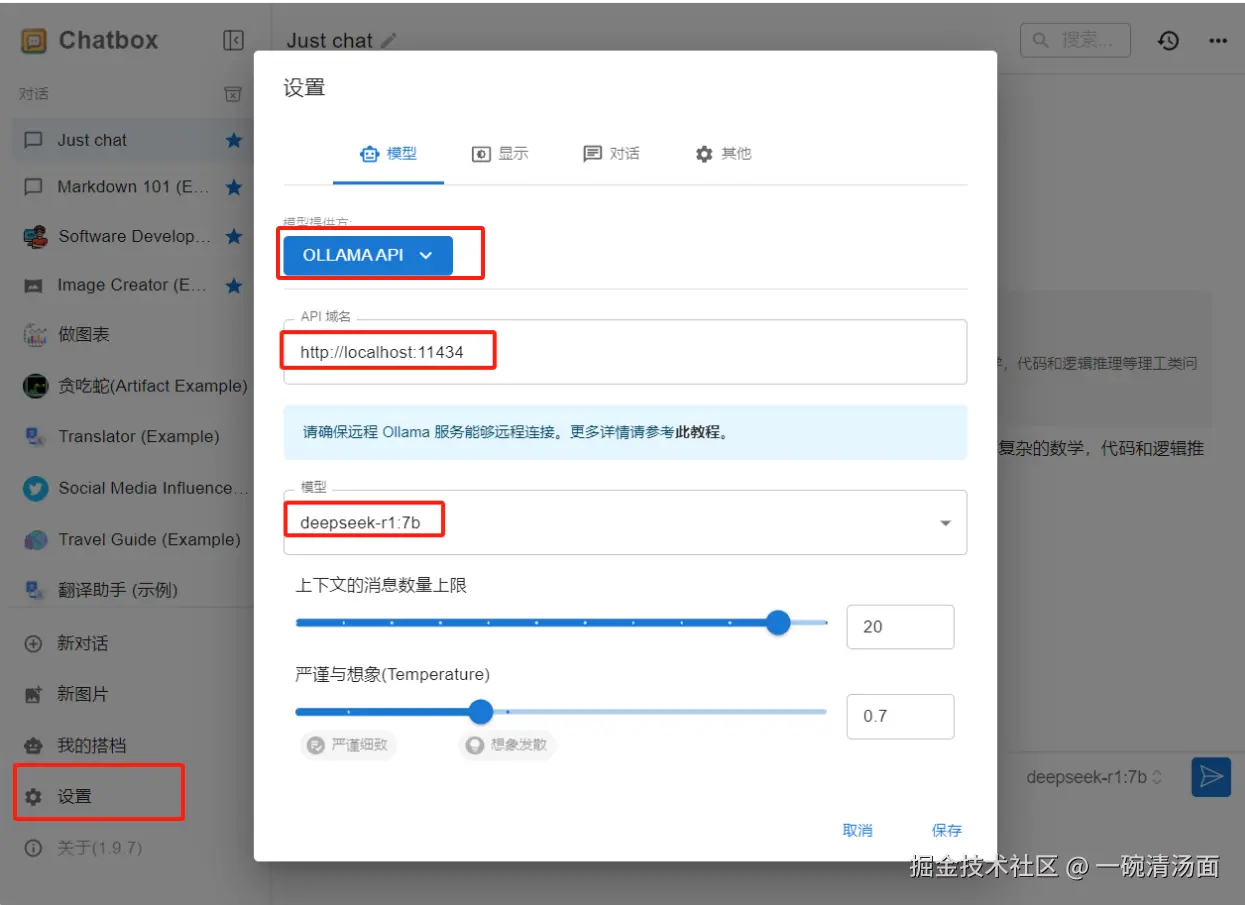Open the Travel Guide (Example) conversation
Image resolution: width=1245 pixels, height=905 pixels.
tap(133, 540)
